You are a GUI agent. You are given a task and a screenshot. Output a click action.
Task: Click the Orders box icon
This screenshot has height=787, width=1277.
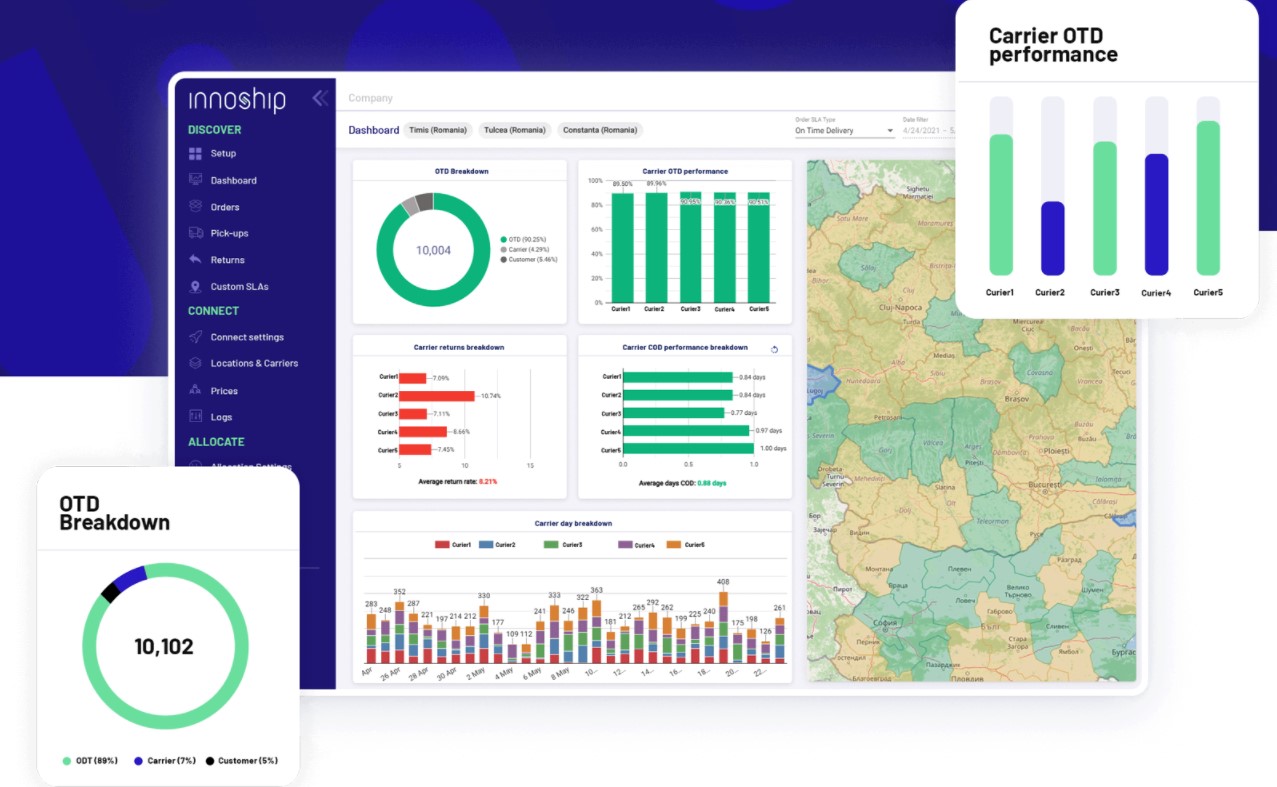[x=195, y=207]
